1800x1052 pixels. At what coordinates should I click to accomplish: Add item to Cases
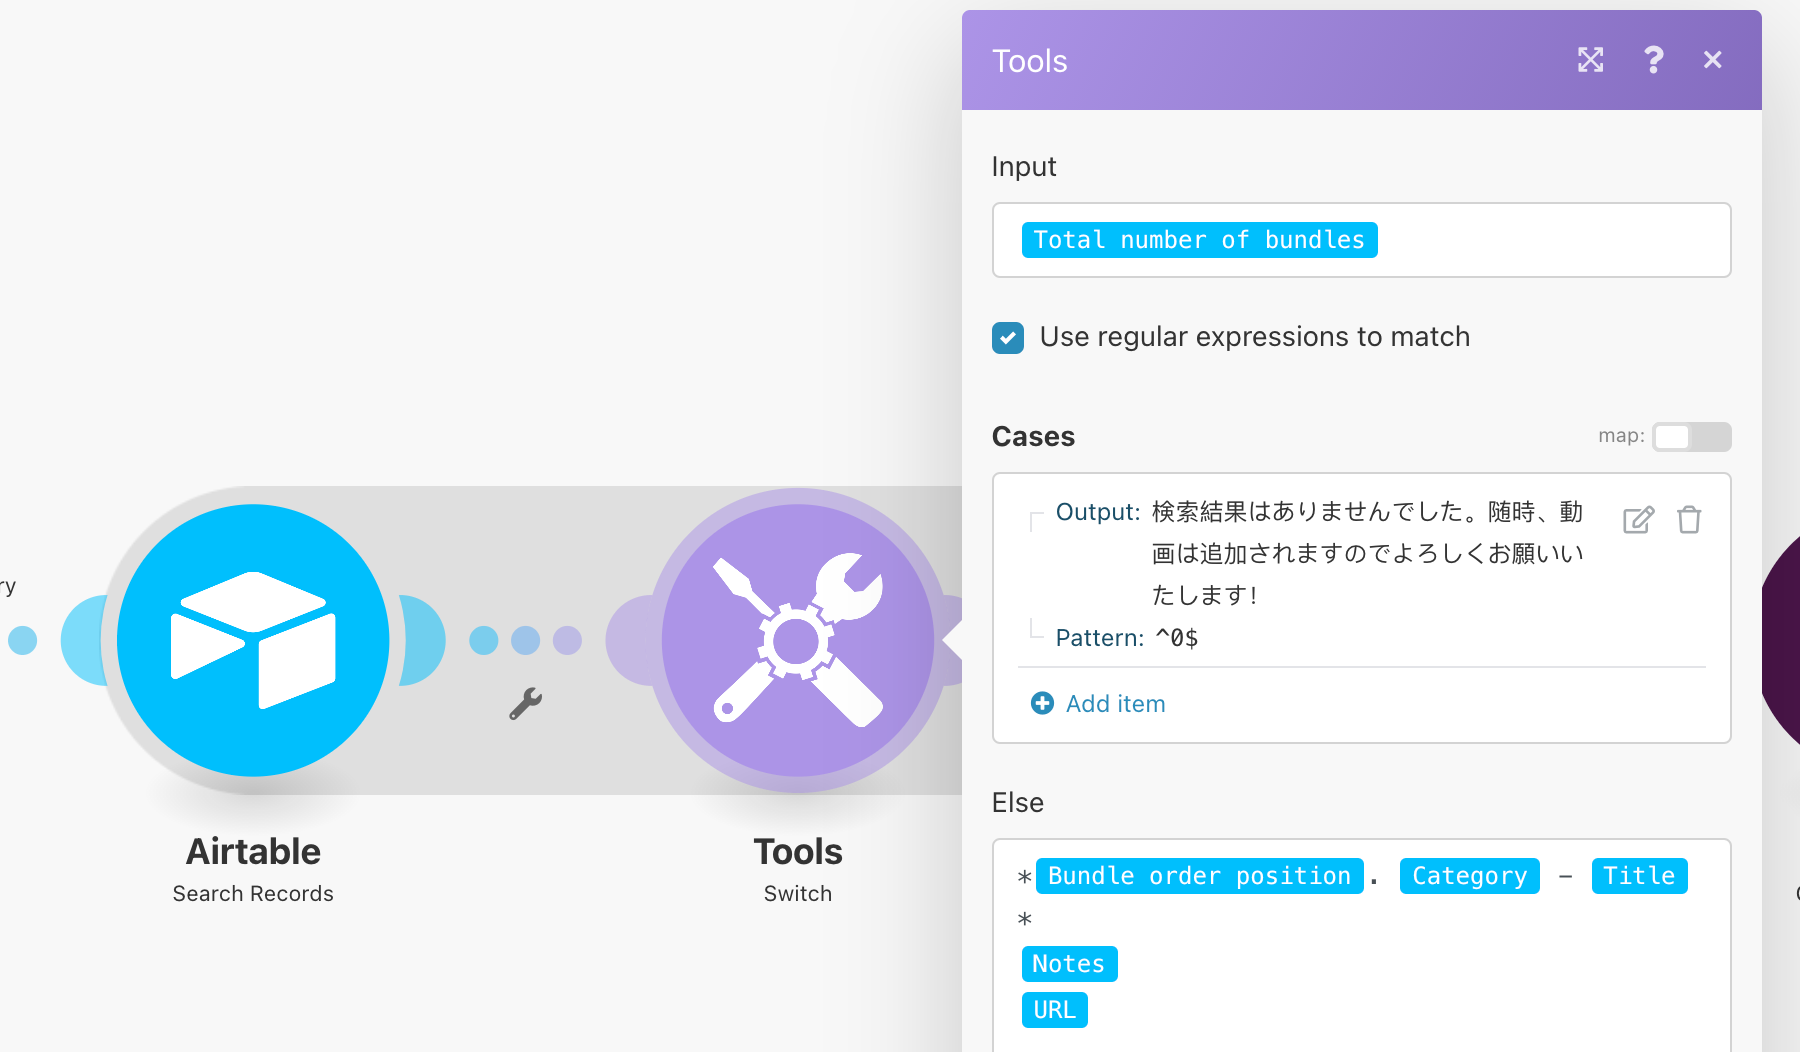1098,704
